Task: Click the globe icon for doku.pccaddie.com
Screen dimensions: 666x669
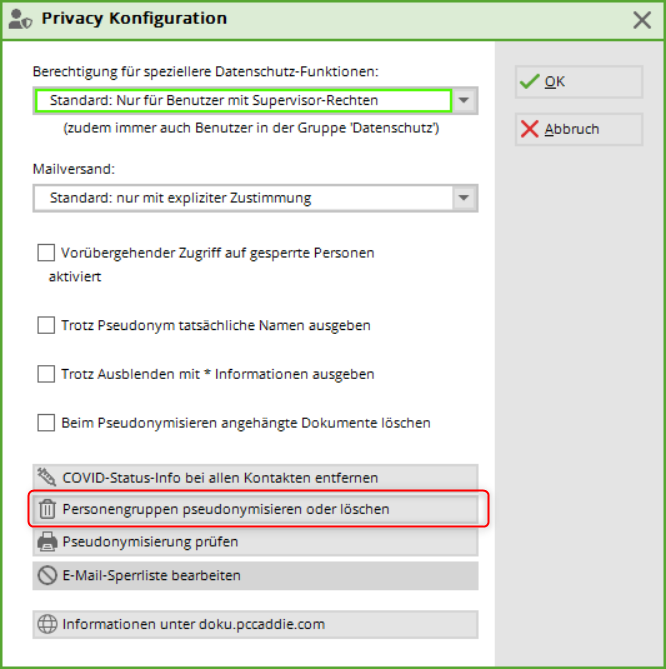Action: (47, 624)
